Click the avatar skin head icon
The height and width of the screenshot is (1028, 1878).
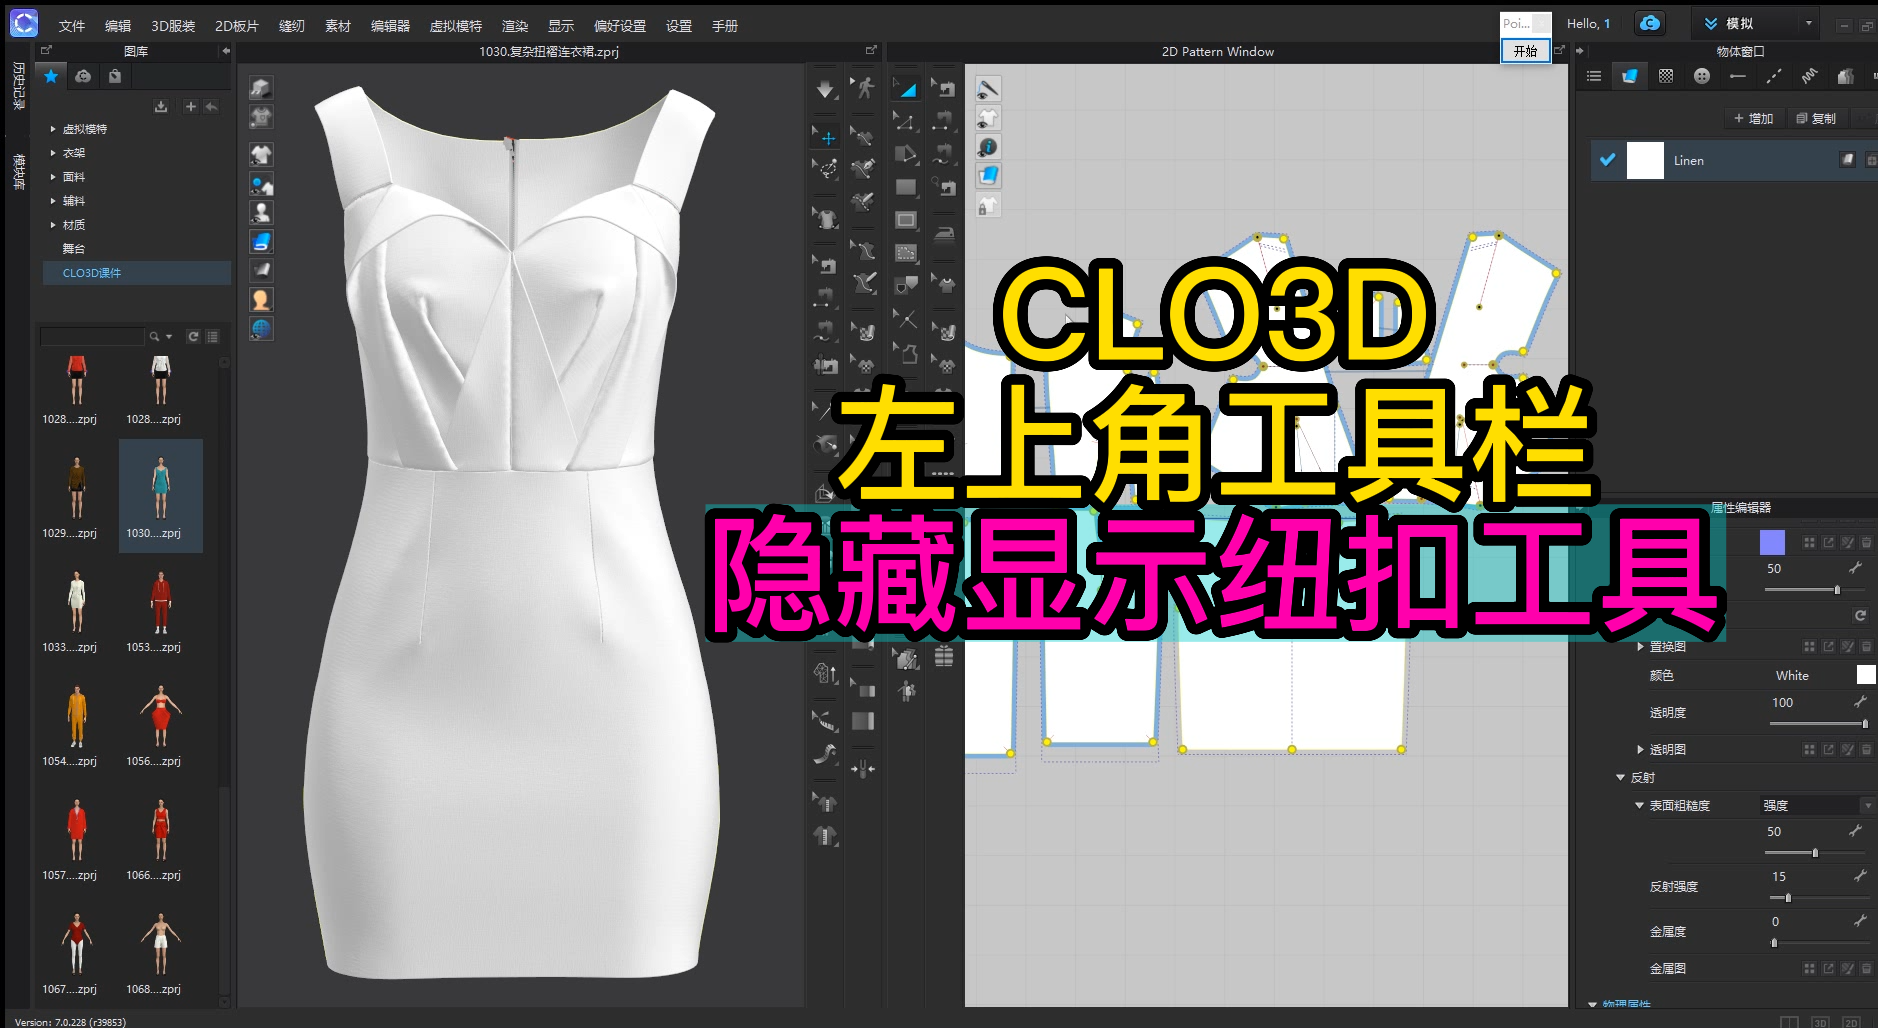point(261,299)
